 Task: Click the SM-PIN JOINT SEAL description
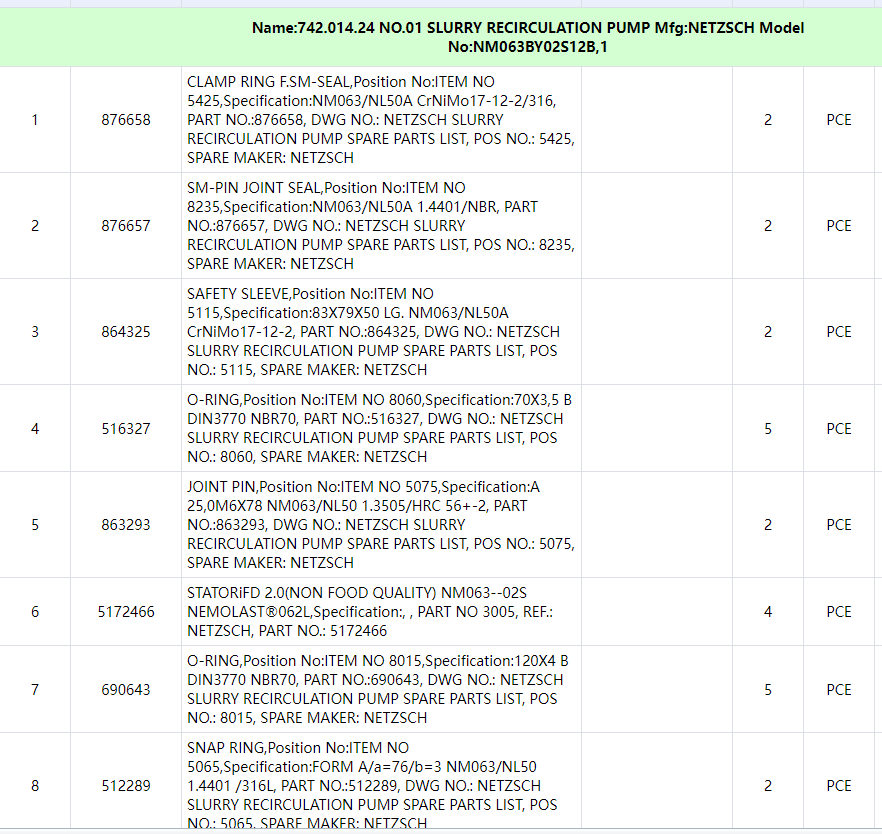(x=381, y=226)
